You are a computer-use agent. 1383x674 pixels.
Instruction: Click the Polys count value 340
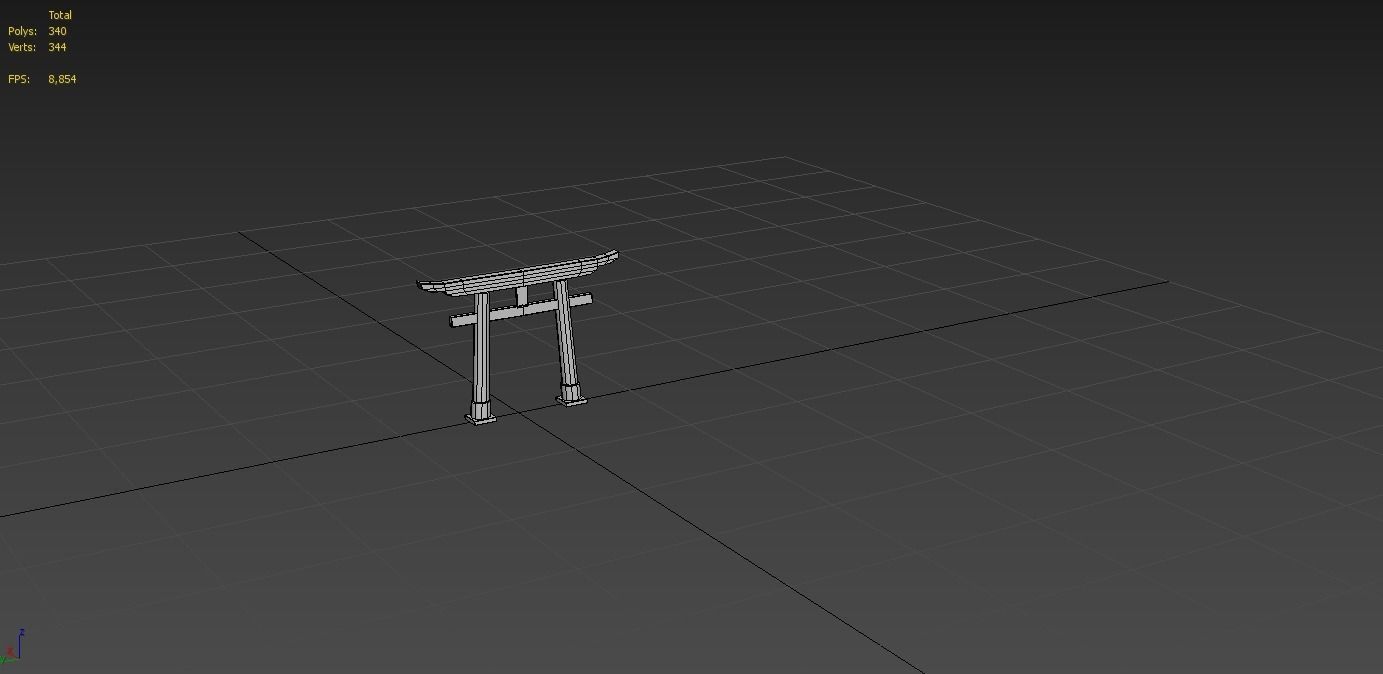57,31
